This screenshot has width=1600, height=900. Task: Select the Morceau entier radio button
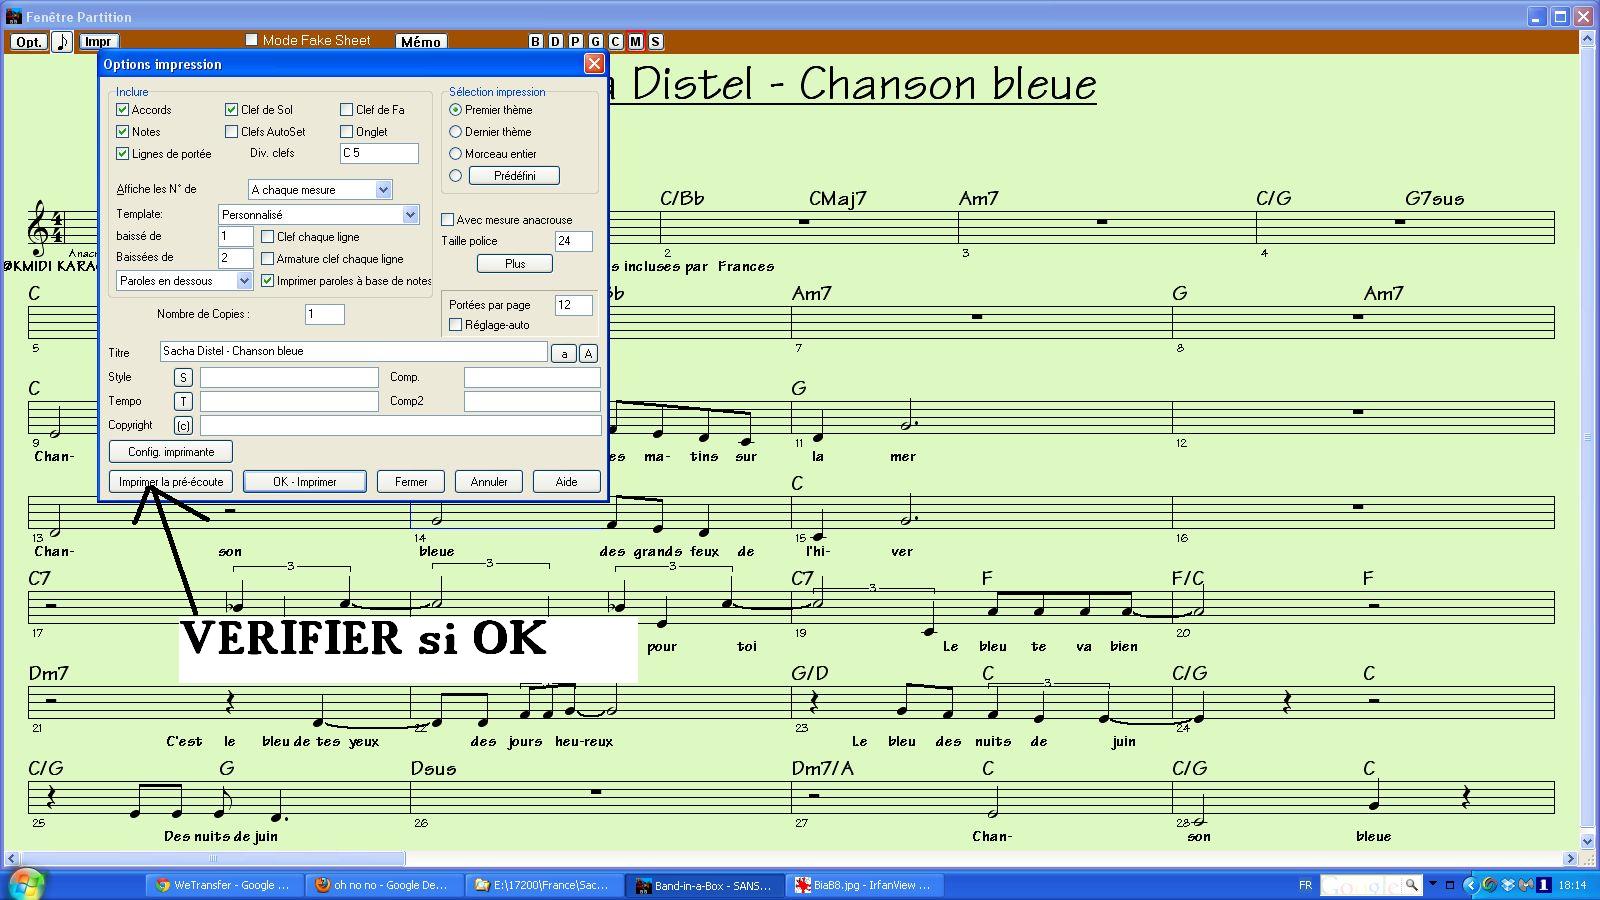tap(455, 154)
